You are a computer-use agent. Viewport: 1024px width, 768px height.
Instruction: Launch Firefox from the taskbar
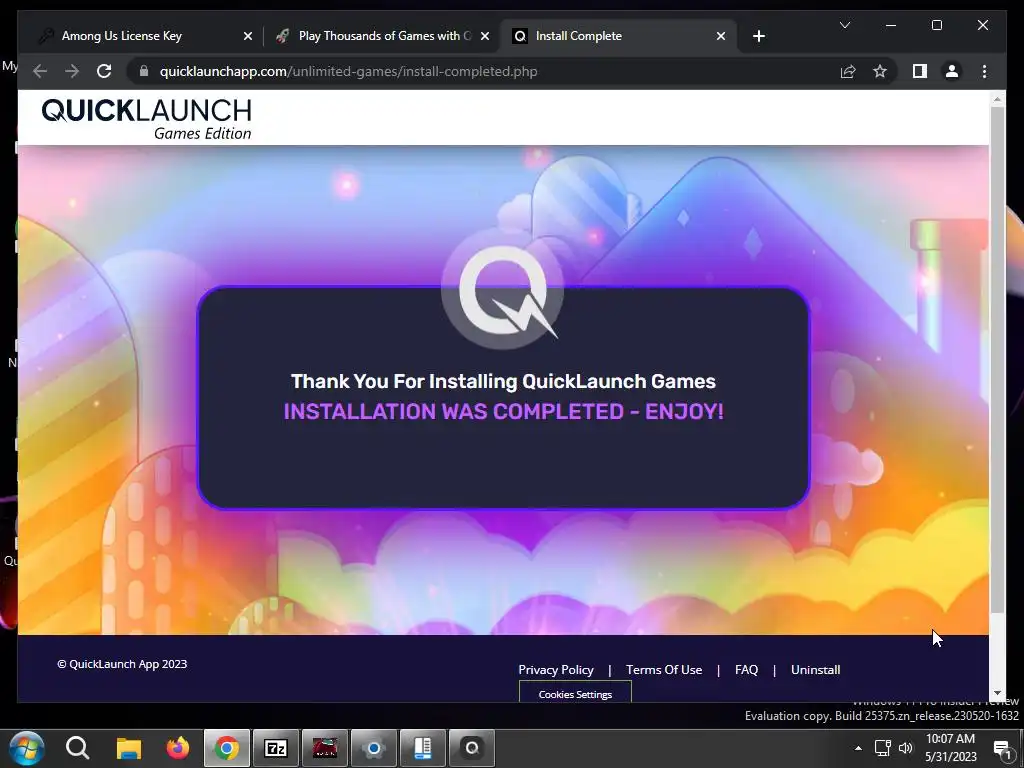pyautogui.click(x=177, y=748)
